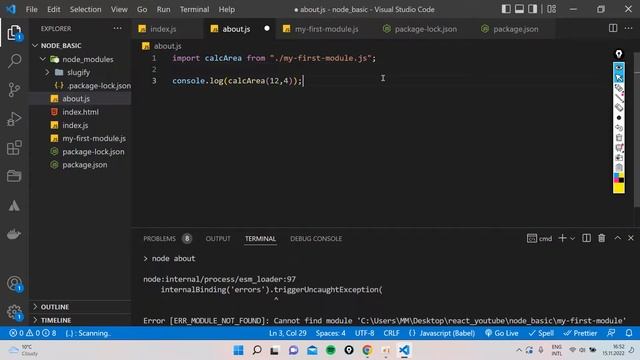Open notifications bell in status bar
640x360 pixels.
(629, 333)
